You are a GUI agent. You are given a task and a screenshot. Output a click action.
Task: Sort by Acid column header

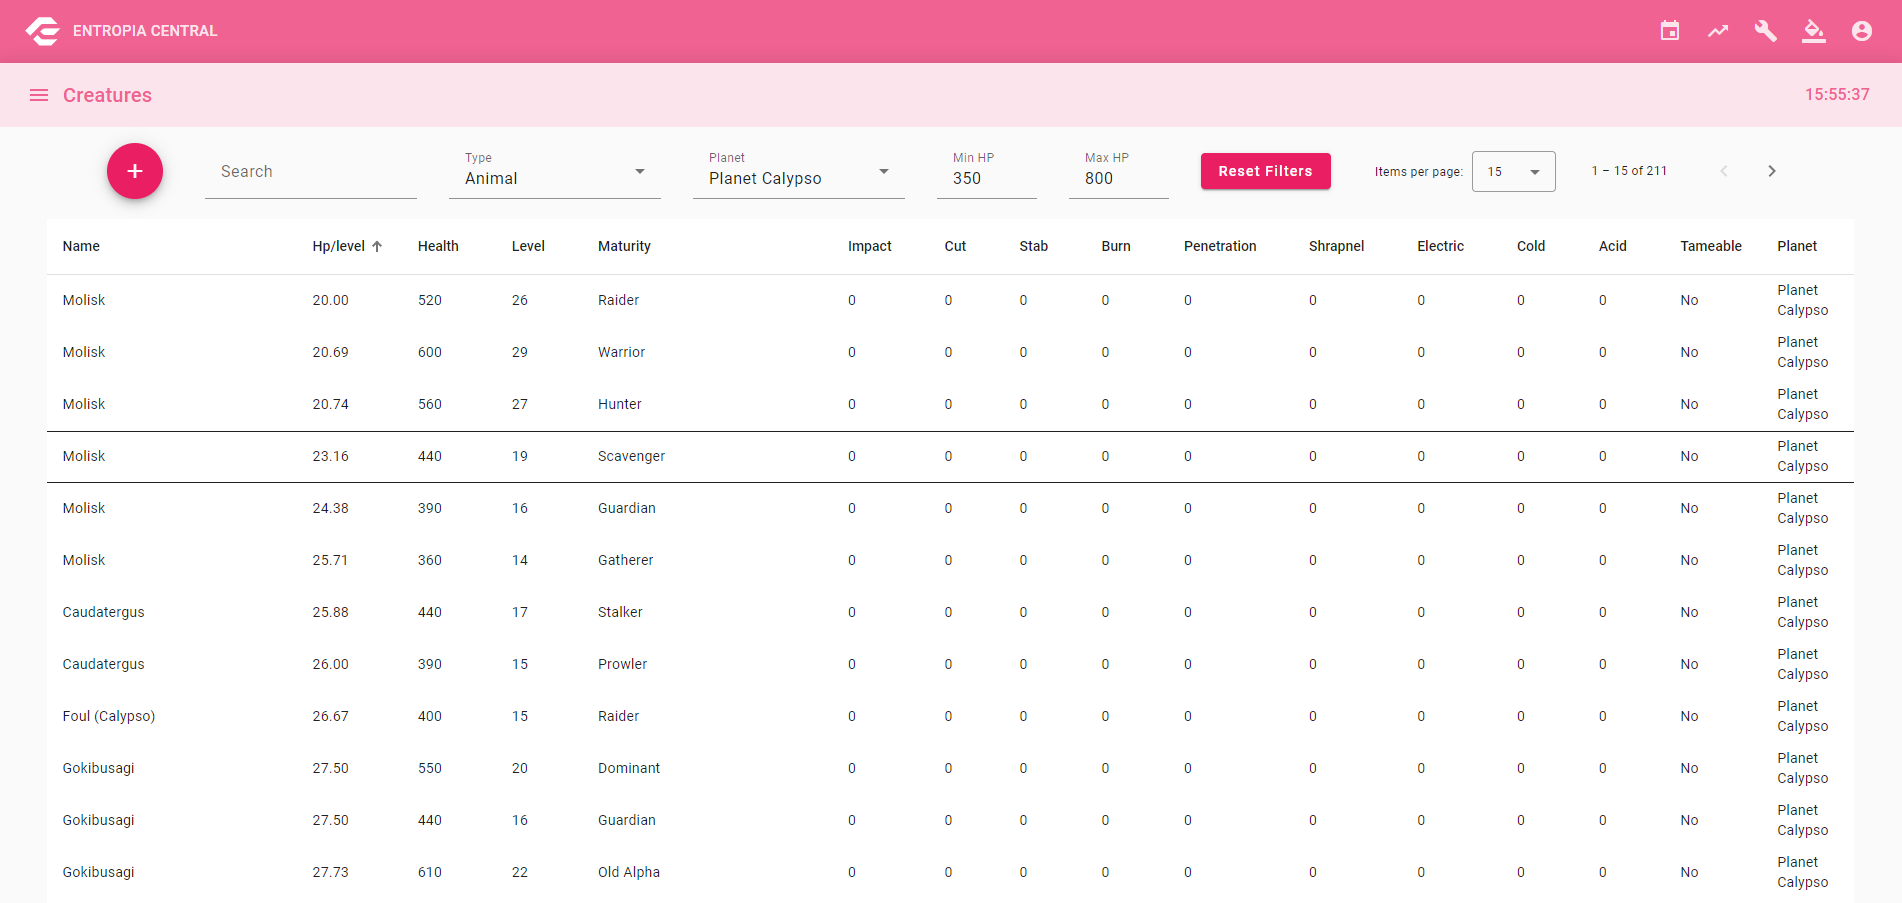click(x=1612, y=246)
